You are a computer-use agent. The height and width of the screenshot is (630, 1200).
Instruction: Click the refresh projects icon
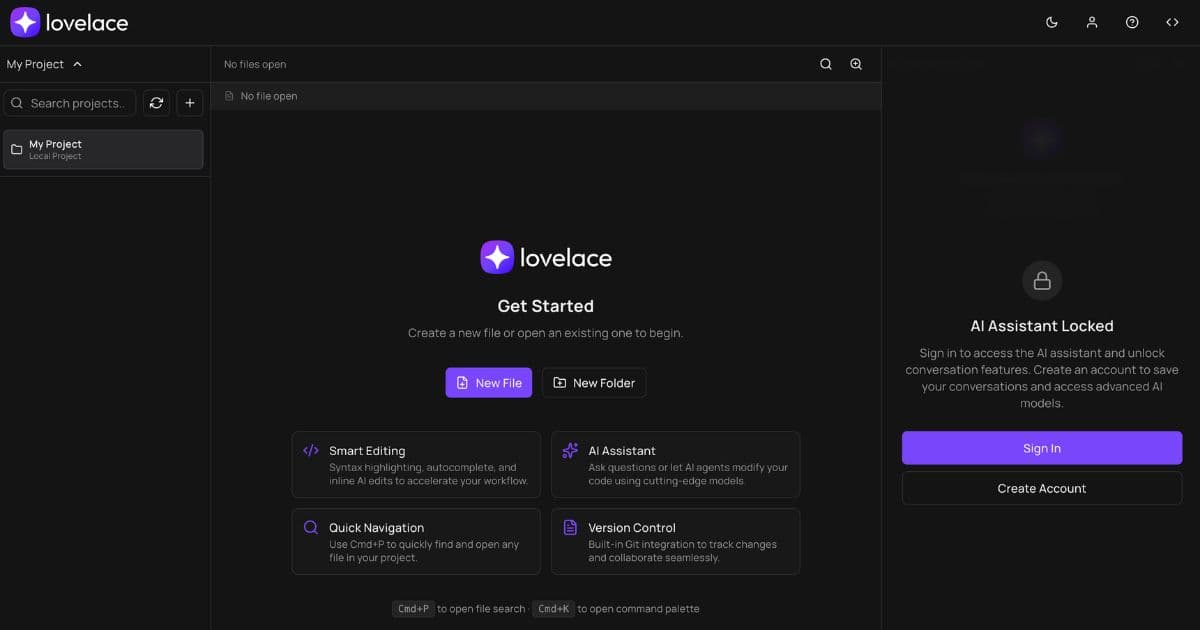[156, 103]
